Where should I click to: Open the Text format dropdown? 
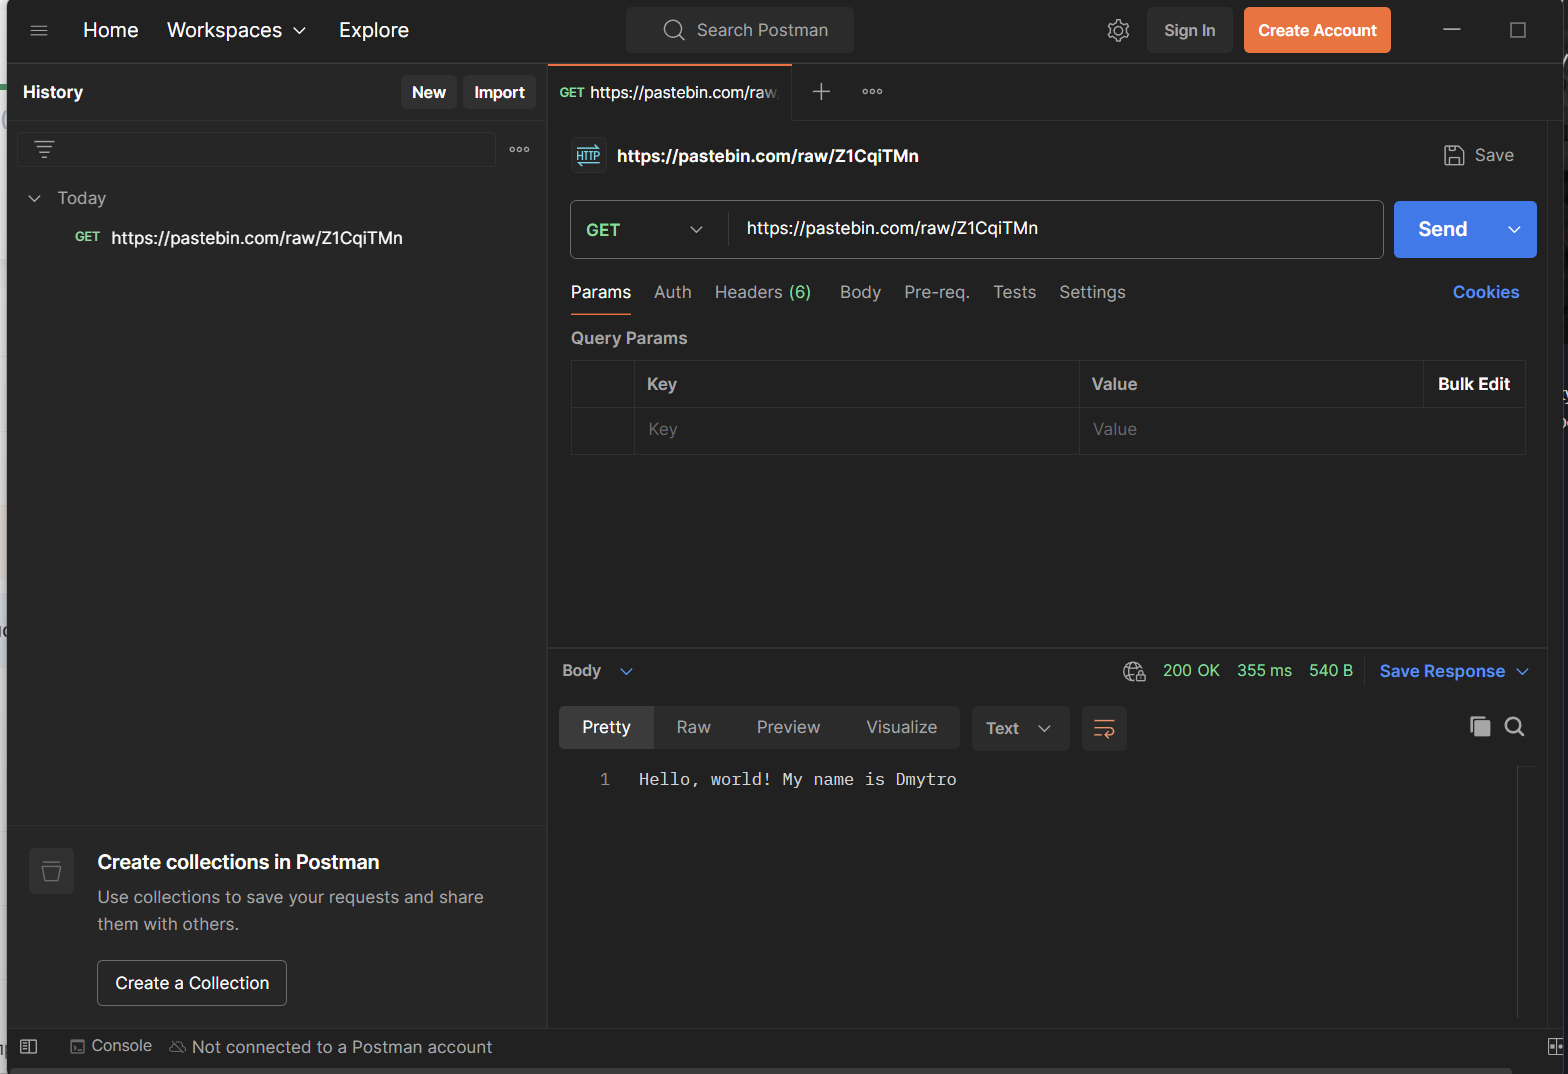coord(1019,728)
